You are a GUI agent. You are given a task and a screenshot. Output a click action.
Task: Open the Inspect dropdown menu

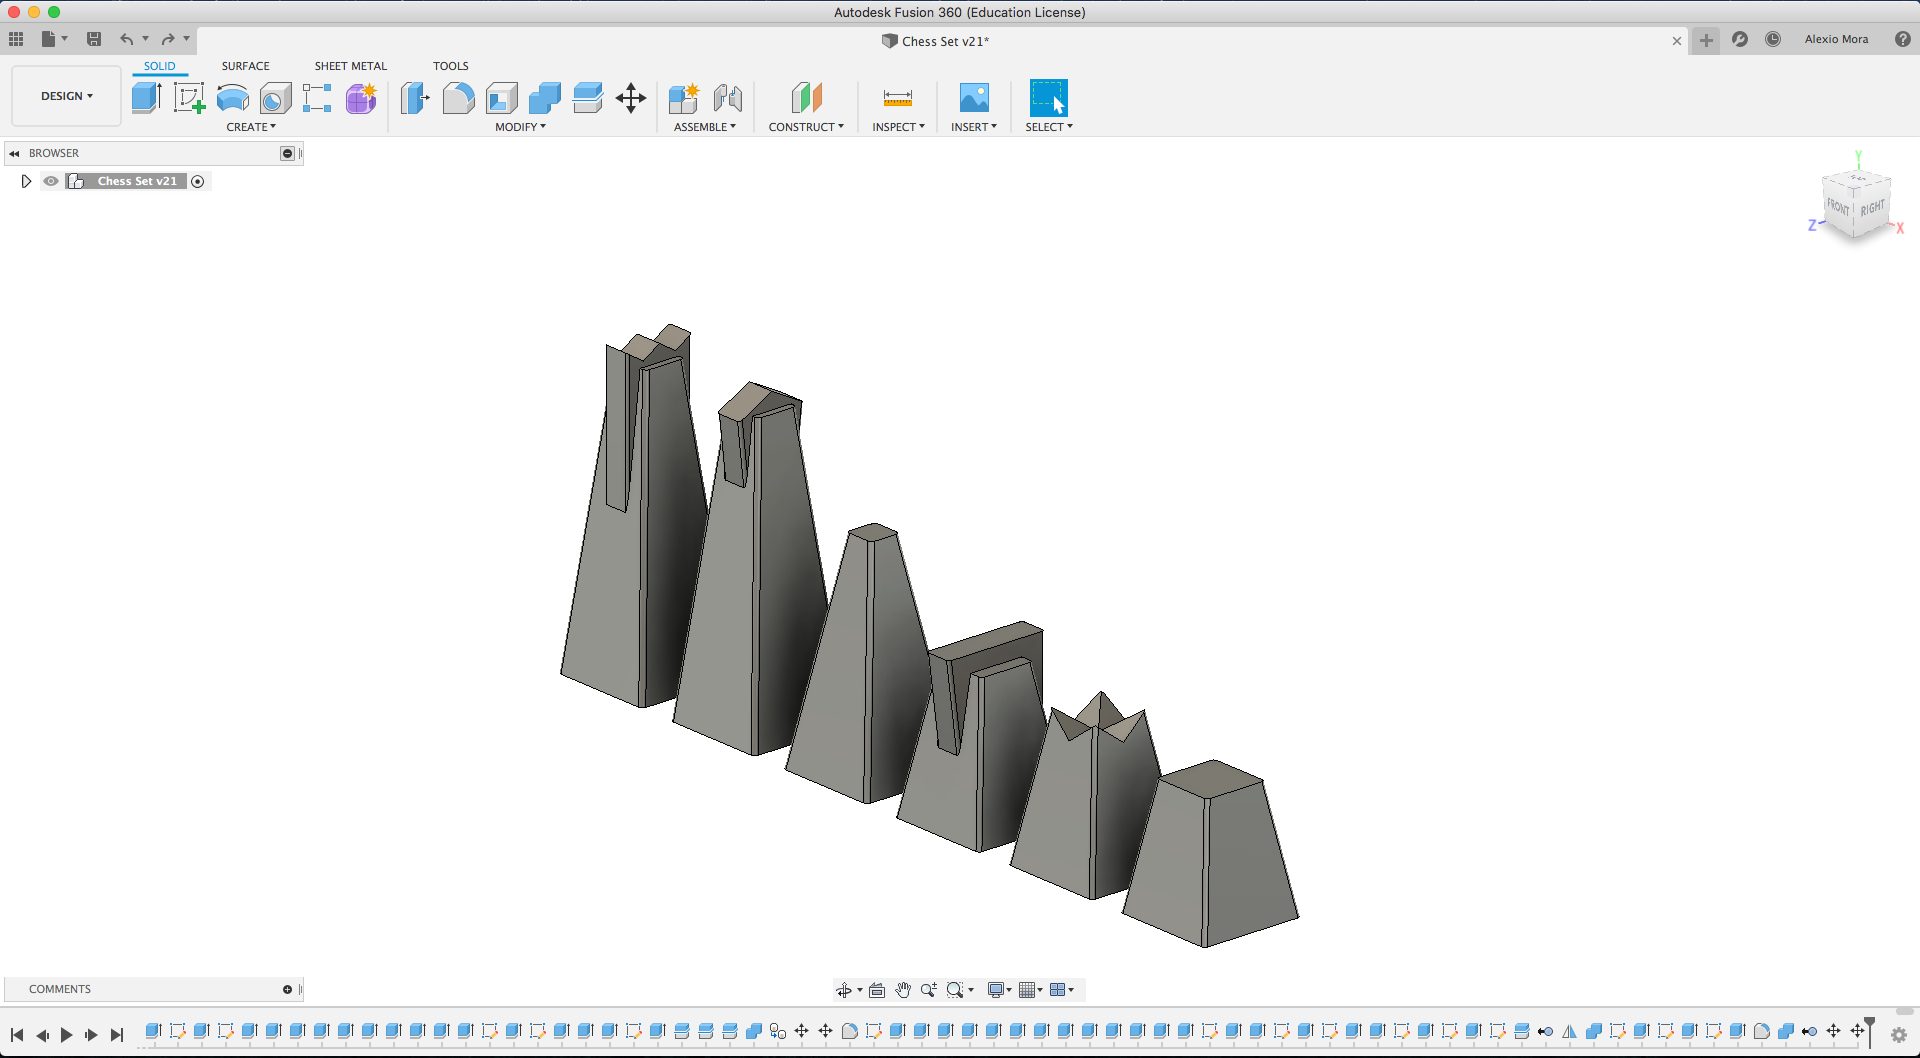pyautogui.click(x=898, y=127)
